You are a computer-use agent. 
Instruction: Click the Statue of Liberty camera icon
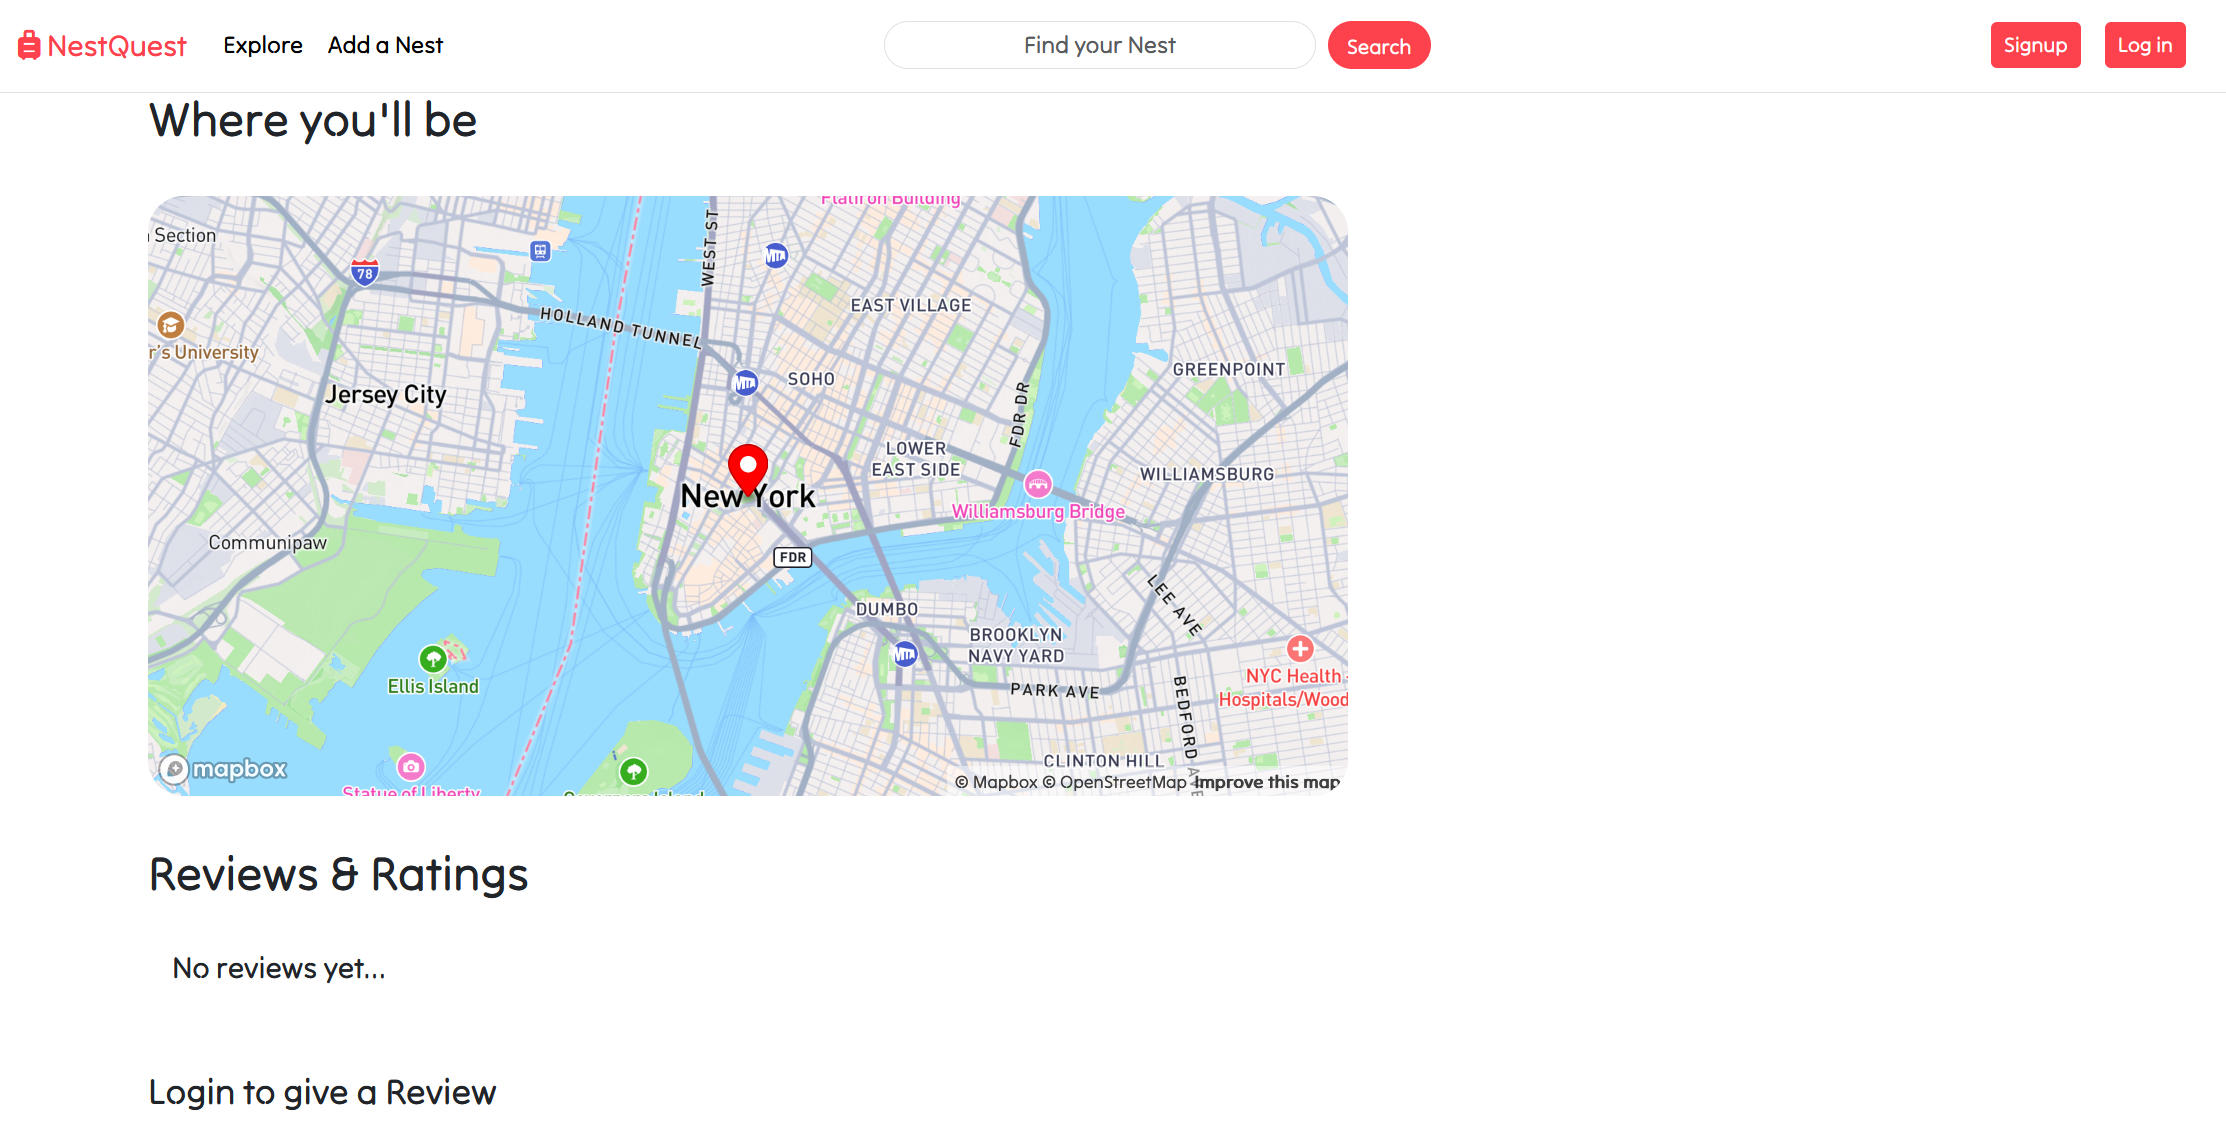coord(411,767)
